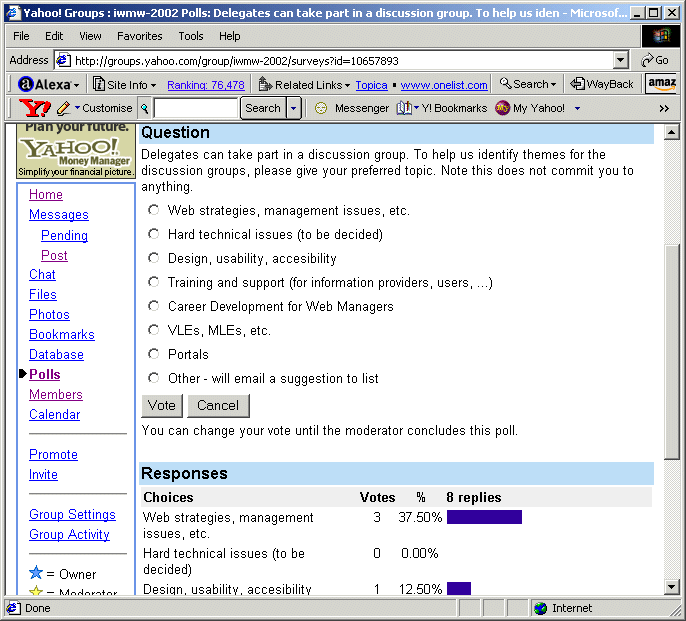Follow the www.onelist.com link
686x621 pixels.
pyautogui.click(x=444, y=85)
